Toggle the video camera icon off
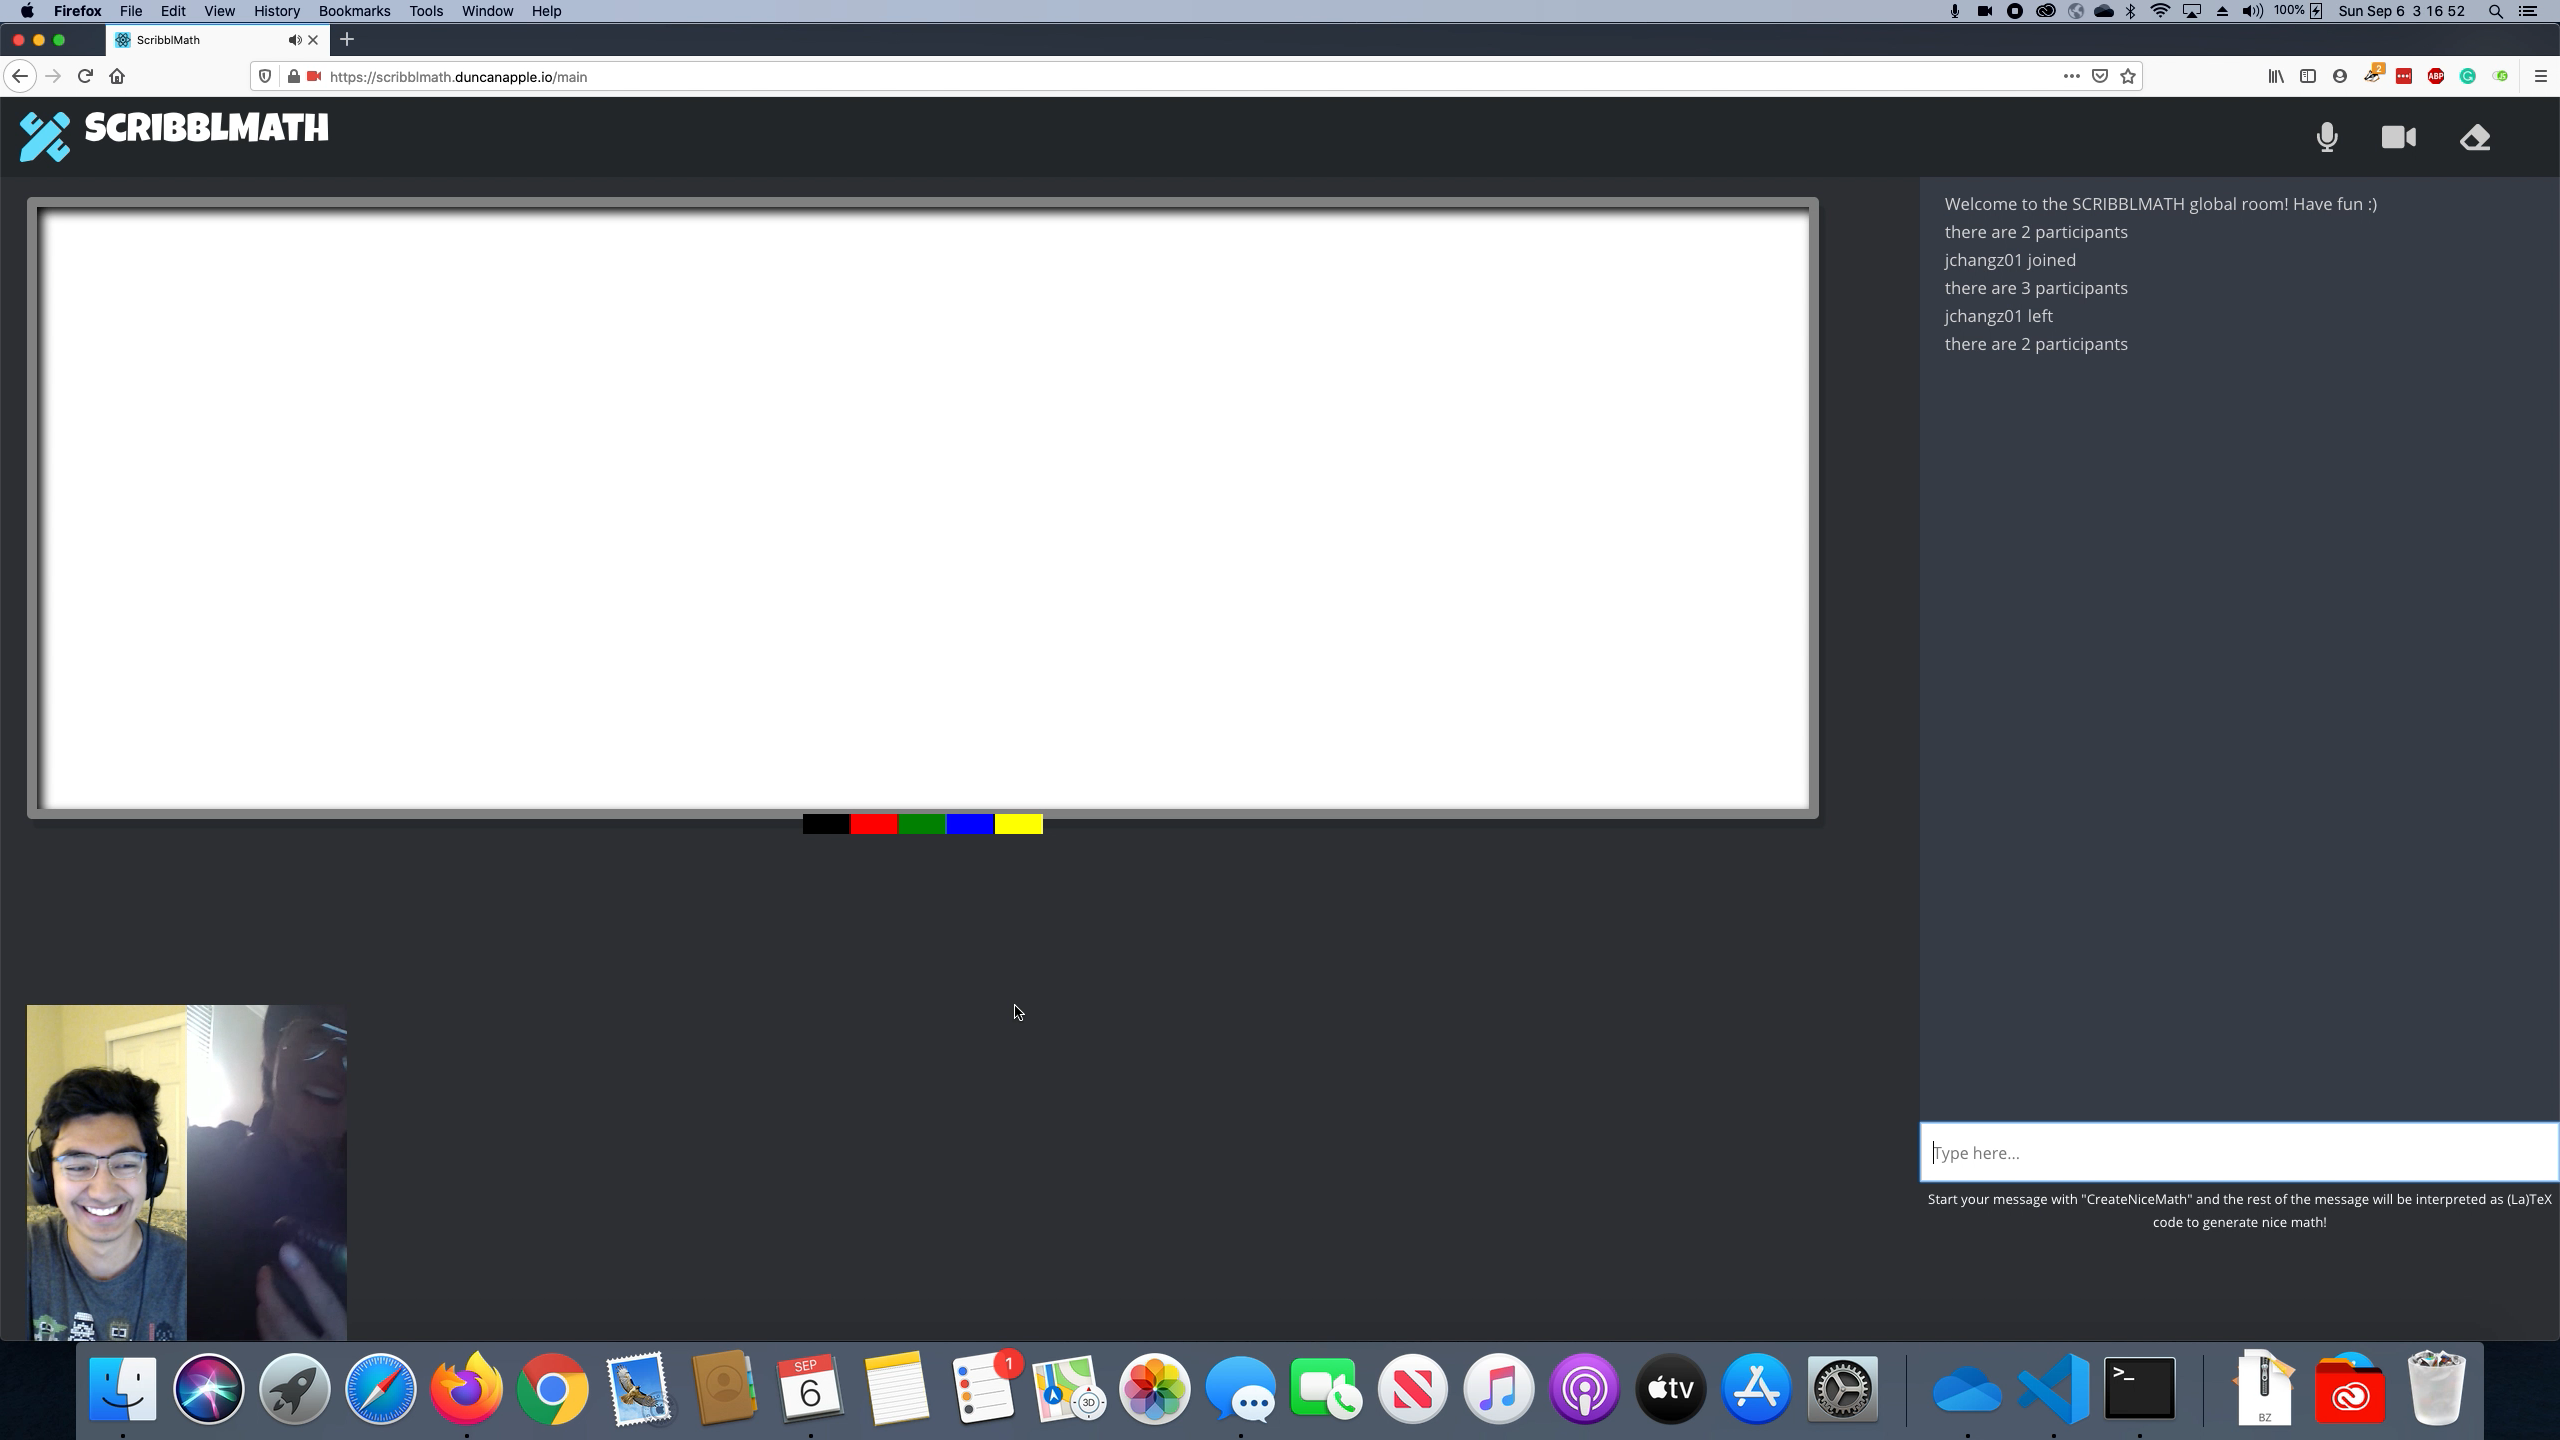The width and height of the screenshot is (2560, 1440). [2398, 137]
